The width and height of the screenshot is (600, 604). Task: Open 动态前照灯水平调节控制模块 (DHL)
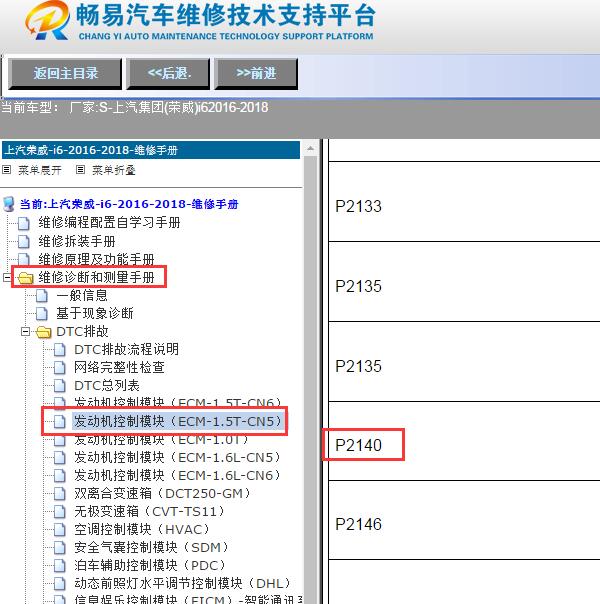click(183, 584)
